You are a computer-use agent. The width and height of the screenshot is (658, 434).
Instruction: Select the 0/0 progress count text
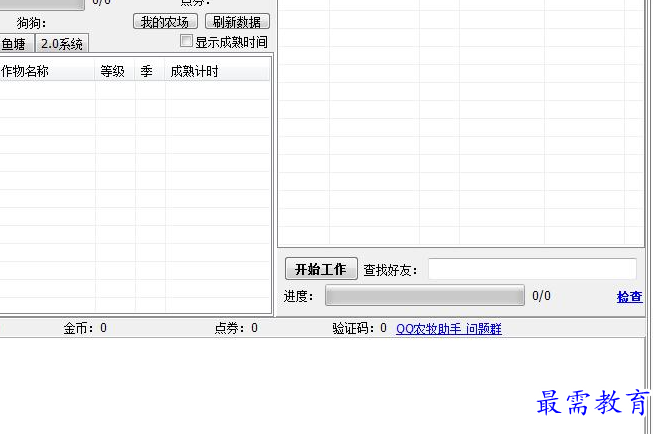[541, 295]
